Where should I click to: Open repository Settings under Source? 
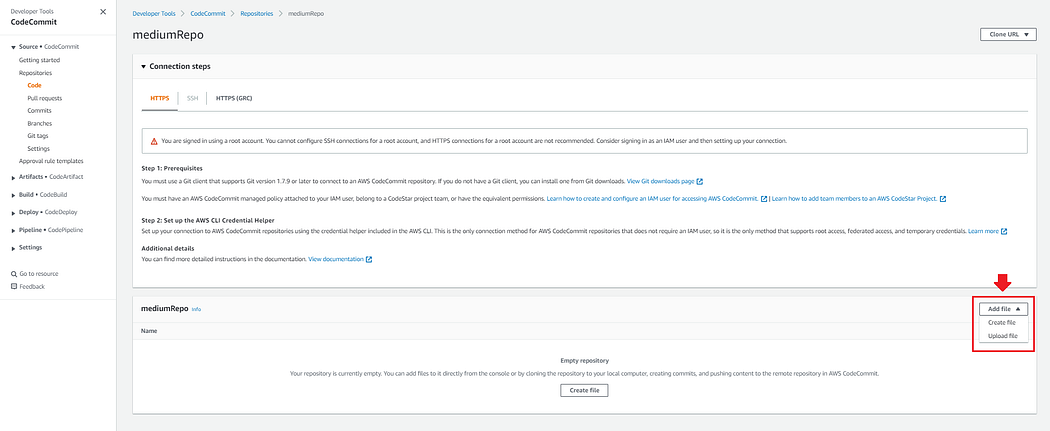[38, 149]
